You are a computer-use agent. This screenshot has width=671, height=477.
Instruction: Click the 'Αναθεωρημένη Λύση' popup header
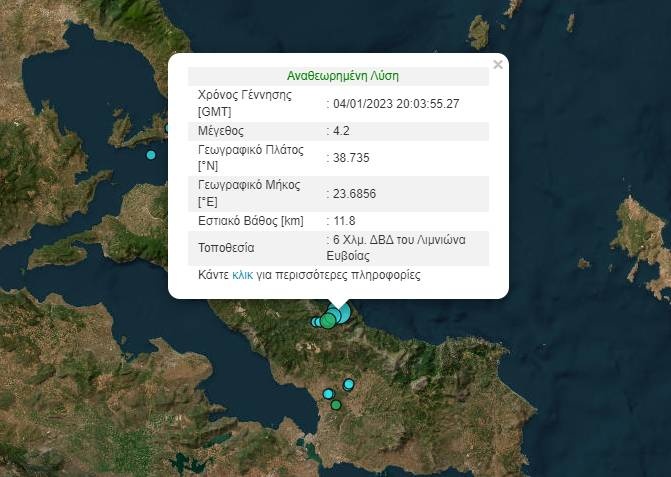point(343,76)
